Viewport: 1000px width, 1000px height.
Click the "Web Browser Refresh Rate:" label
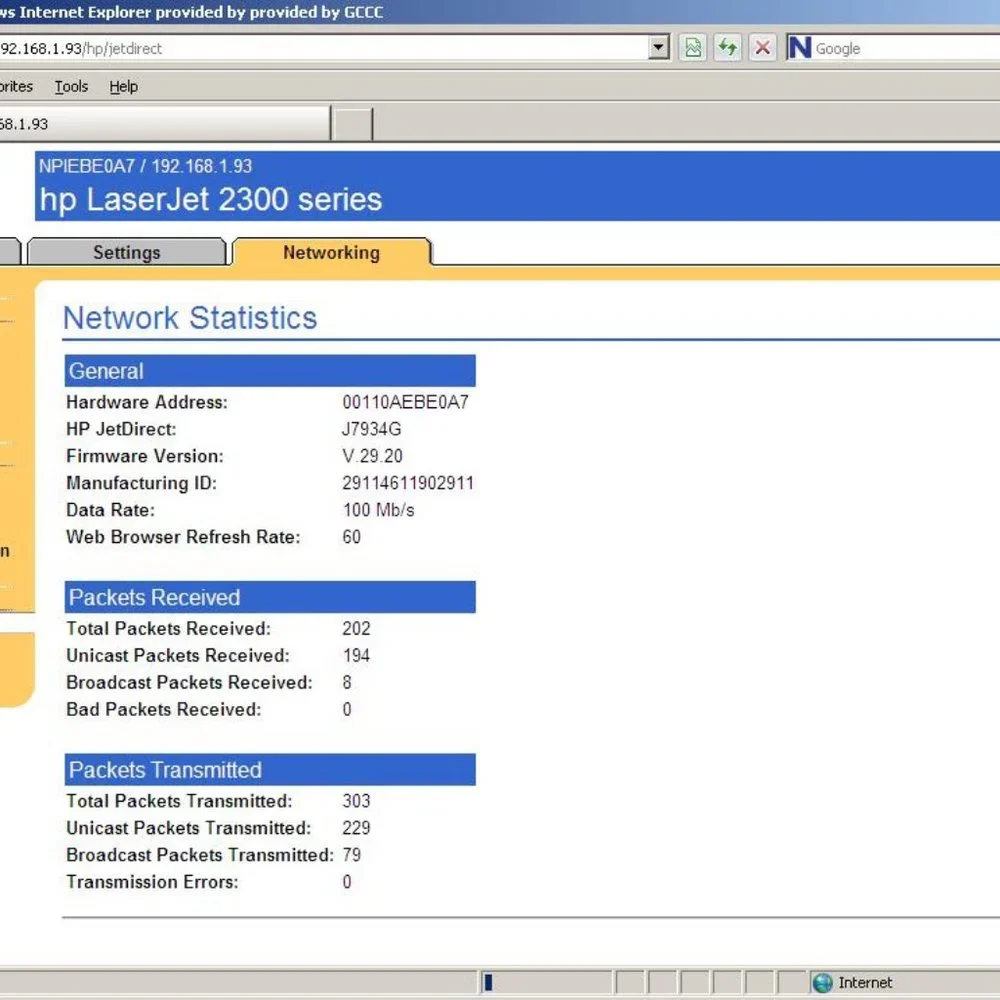[183, 536]
